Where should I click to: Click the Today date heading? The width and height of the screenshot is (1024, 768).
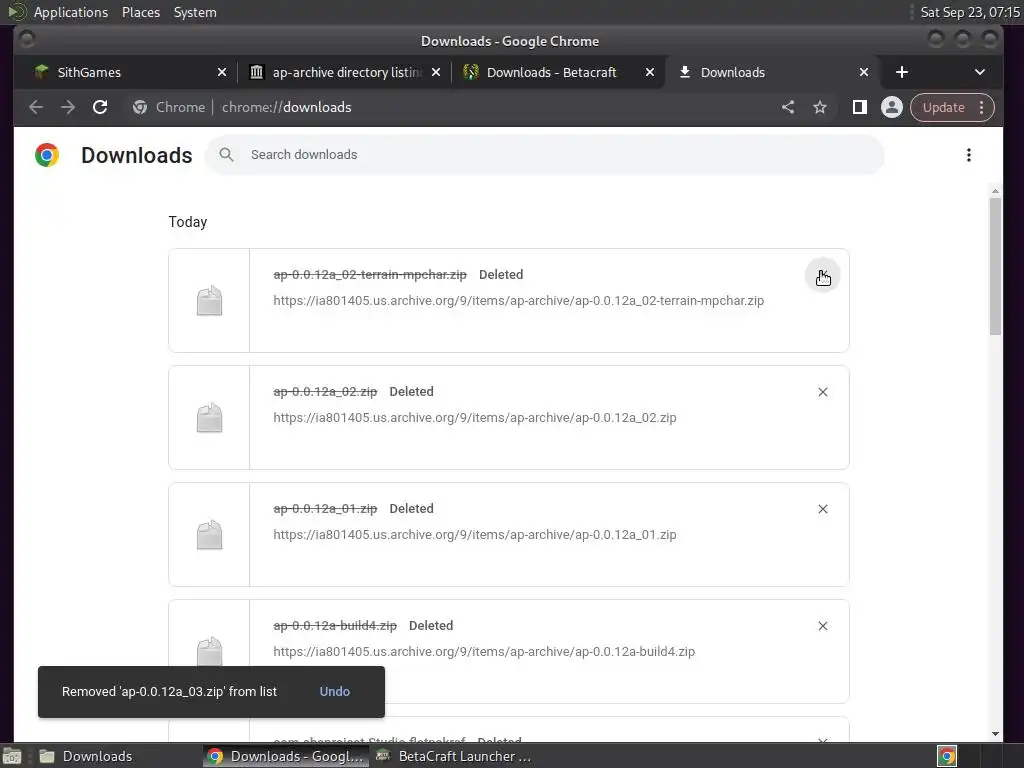188,222
